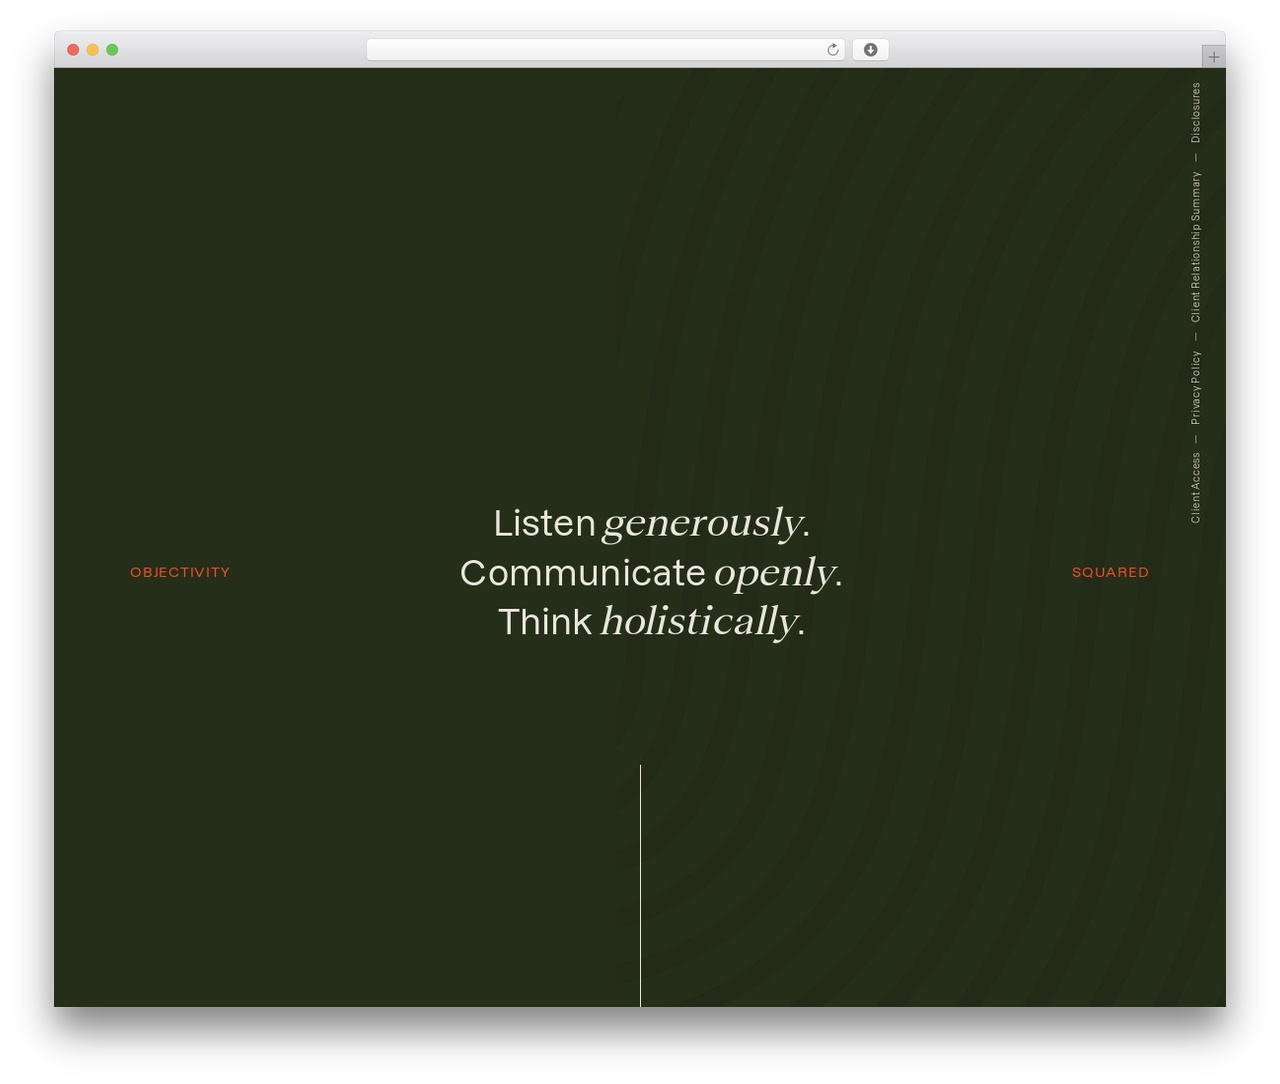
Task: Click the white vertical scroll indicator line
Action: point(640,886)
